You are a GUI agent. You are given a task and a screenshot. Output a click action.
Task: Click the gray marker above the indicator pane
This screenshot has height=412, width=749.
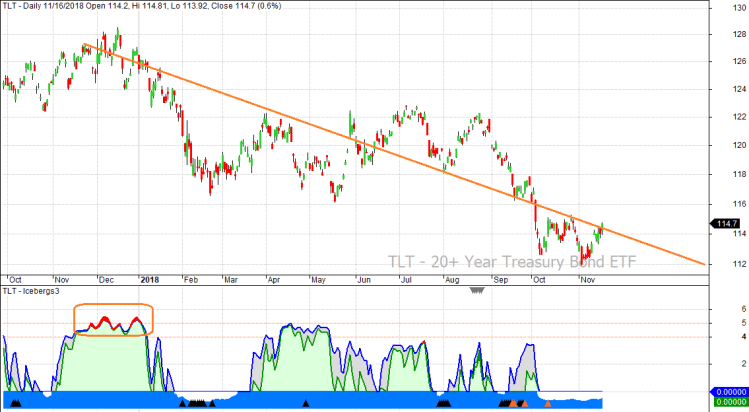point(476,291)
